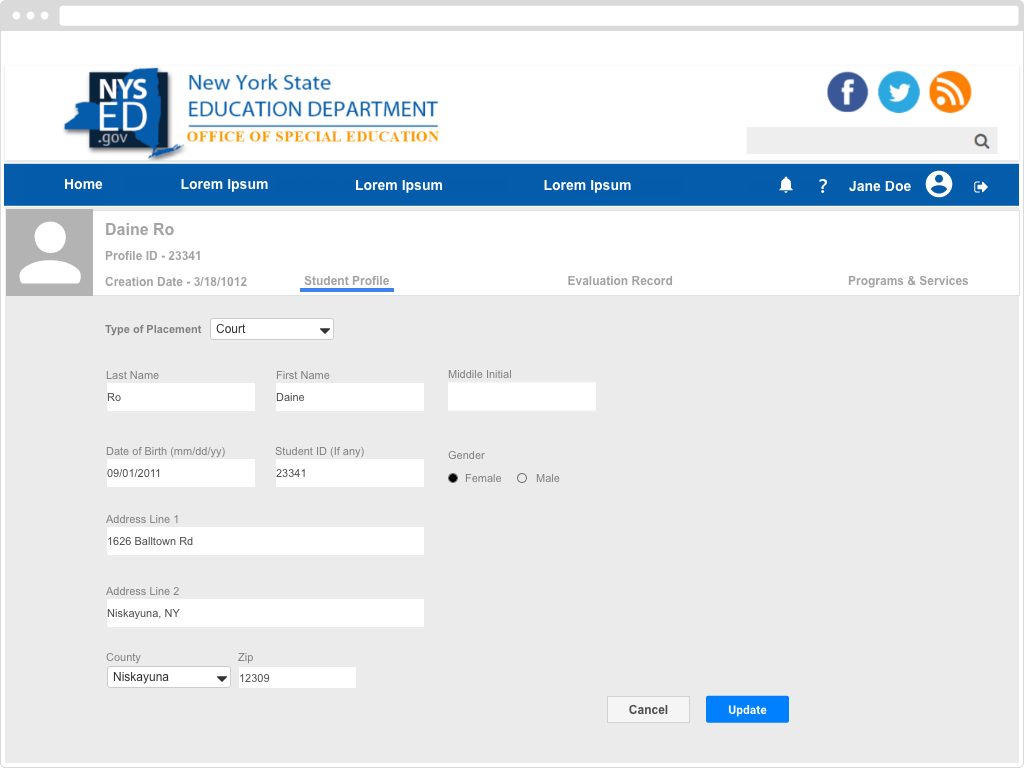Click the help question mark icon
1024x768 pixels.
(823, 186)
